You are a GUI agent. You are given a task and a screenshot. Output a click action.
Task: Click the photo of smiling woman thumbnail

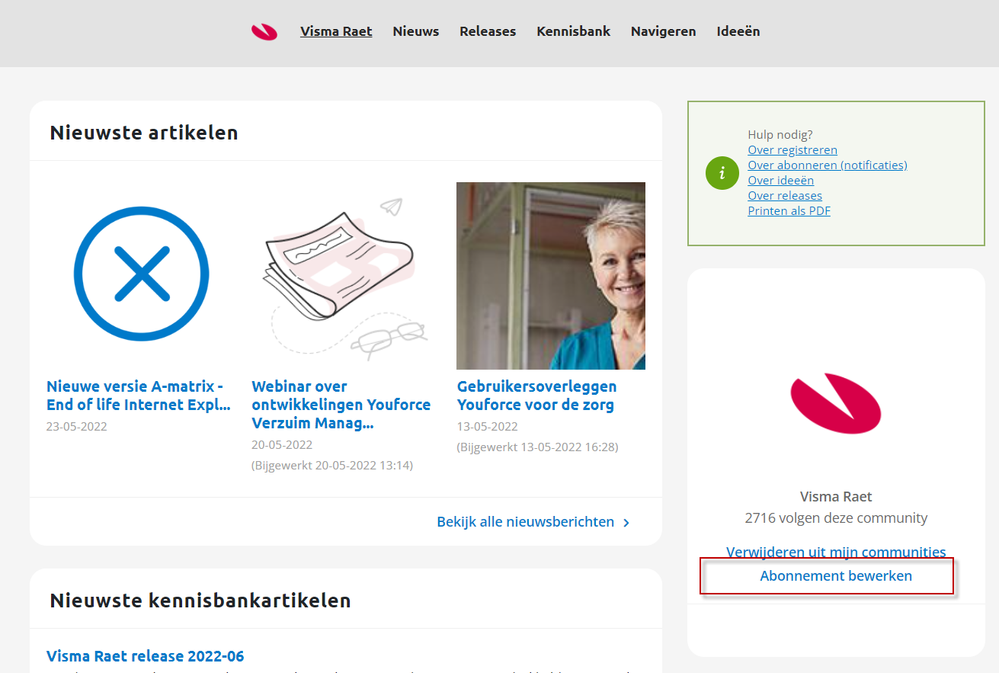[550, 276]
